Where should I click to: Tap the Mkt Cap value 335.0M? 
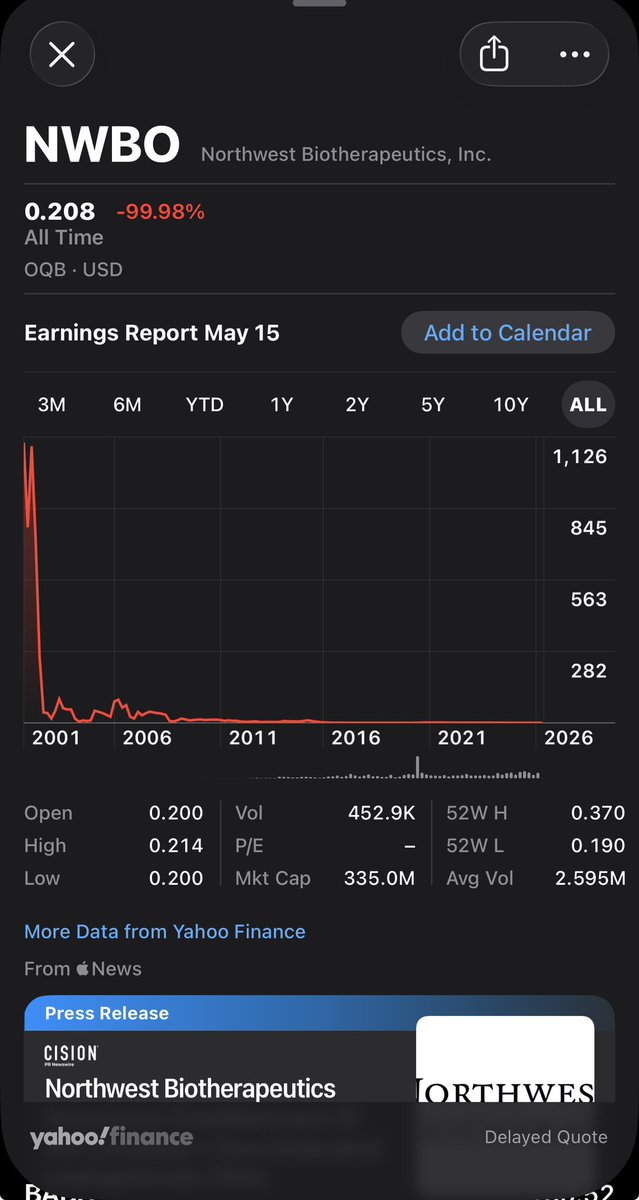point(380,878)
